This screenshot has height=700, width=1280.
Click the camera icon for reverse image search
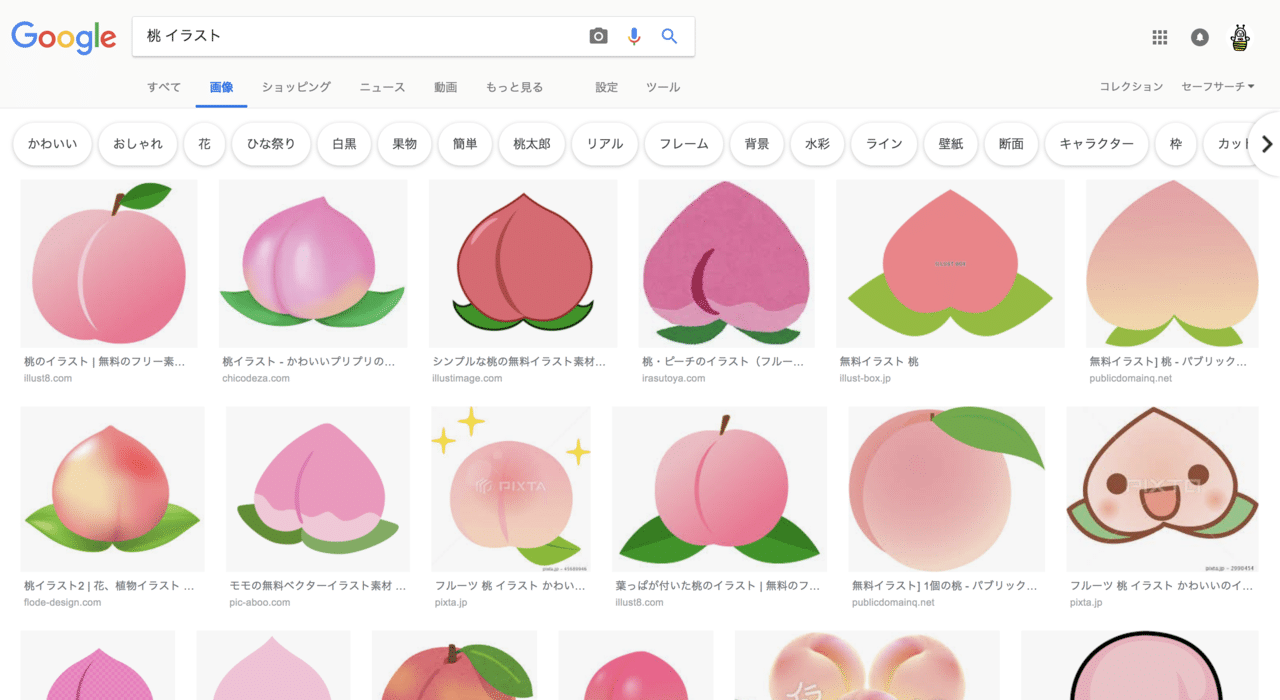(597, 35)
